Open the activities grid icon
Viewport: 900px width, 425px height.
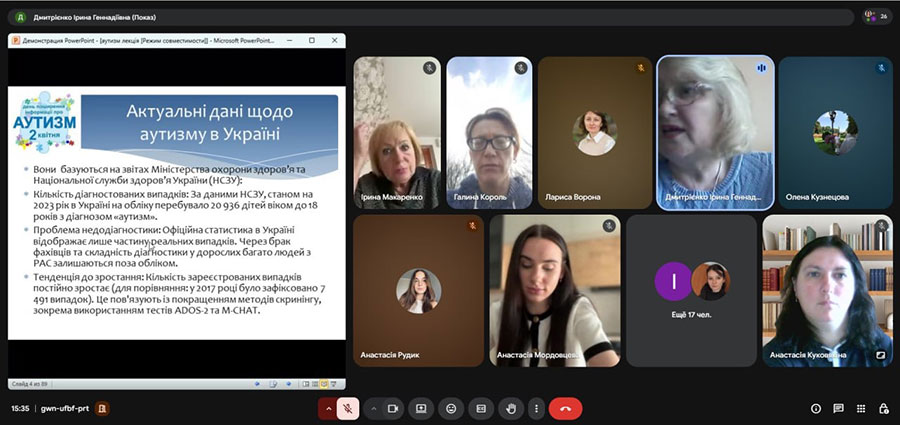click(861, 408)
